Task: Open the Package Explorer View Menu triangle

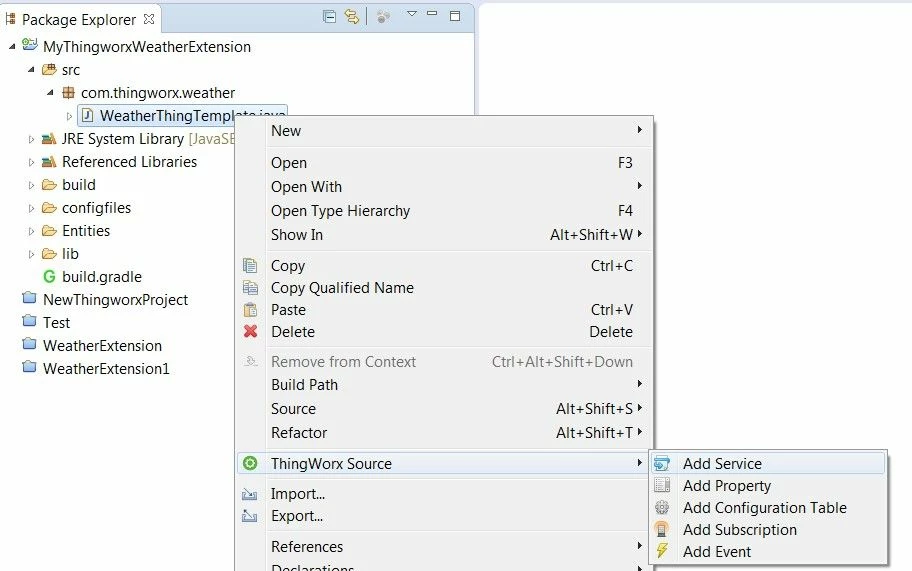Action: point(412,13)
